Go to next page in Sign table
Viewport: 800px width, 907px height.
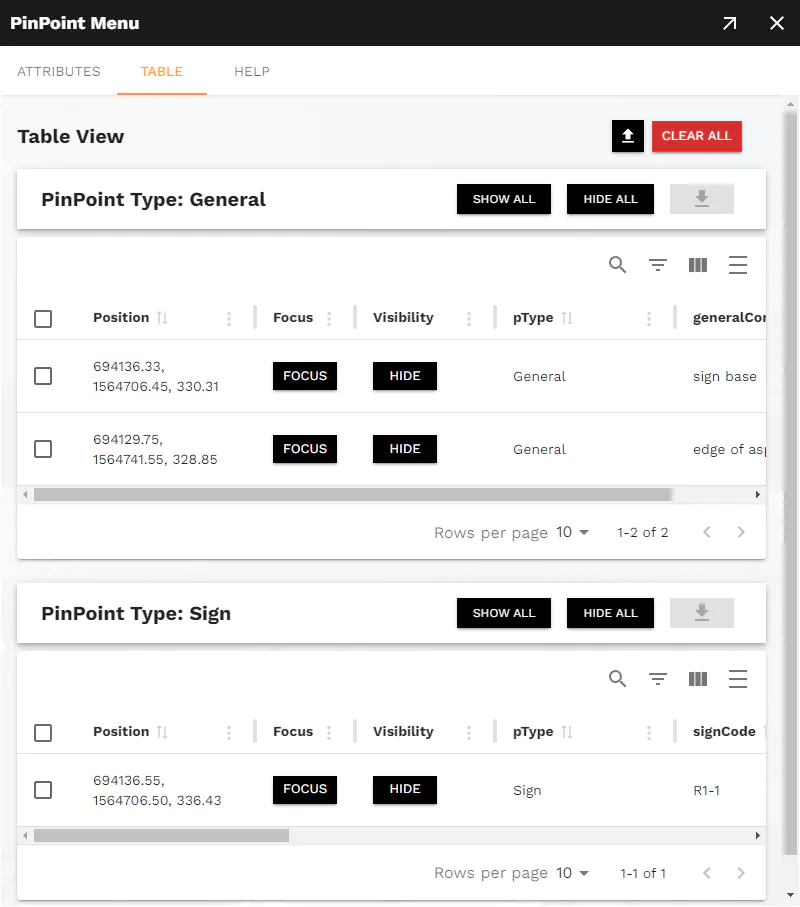740,873
